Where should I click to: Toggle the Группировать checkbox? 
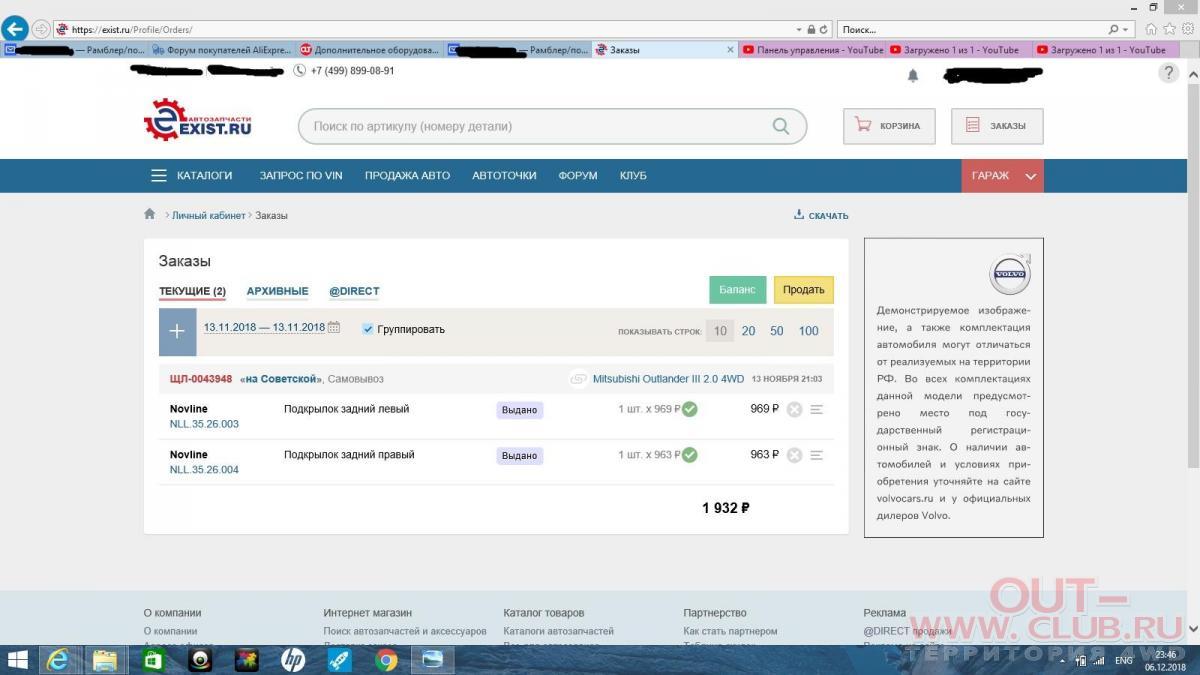368,329
